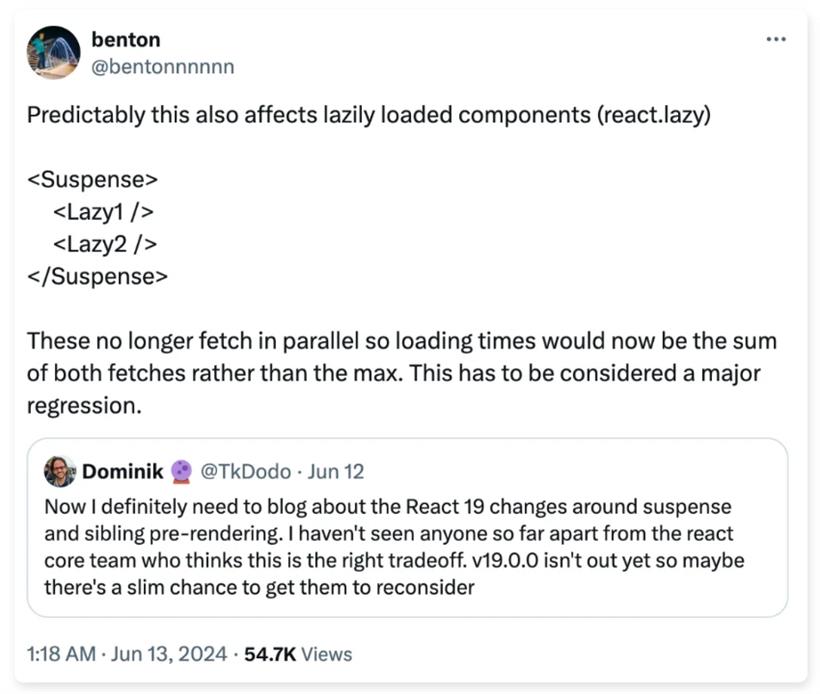The image size is (820, 694).
Task: Click the Suspense code snippet text
Action: [97, 228]
